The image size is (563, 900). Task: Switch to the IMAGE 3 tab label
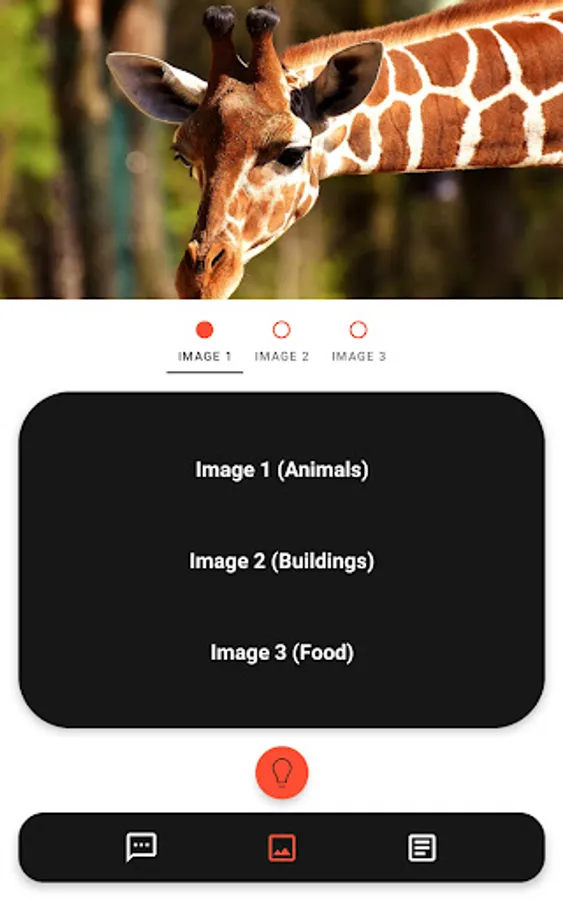click(x=359, y=356)
